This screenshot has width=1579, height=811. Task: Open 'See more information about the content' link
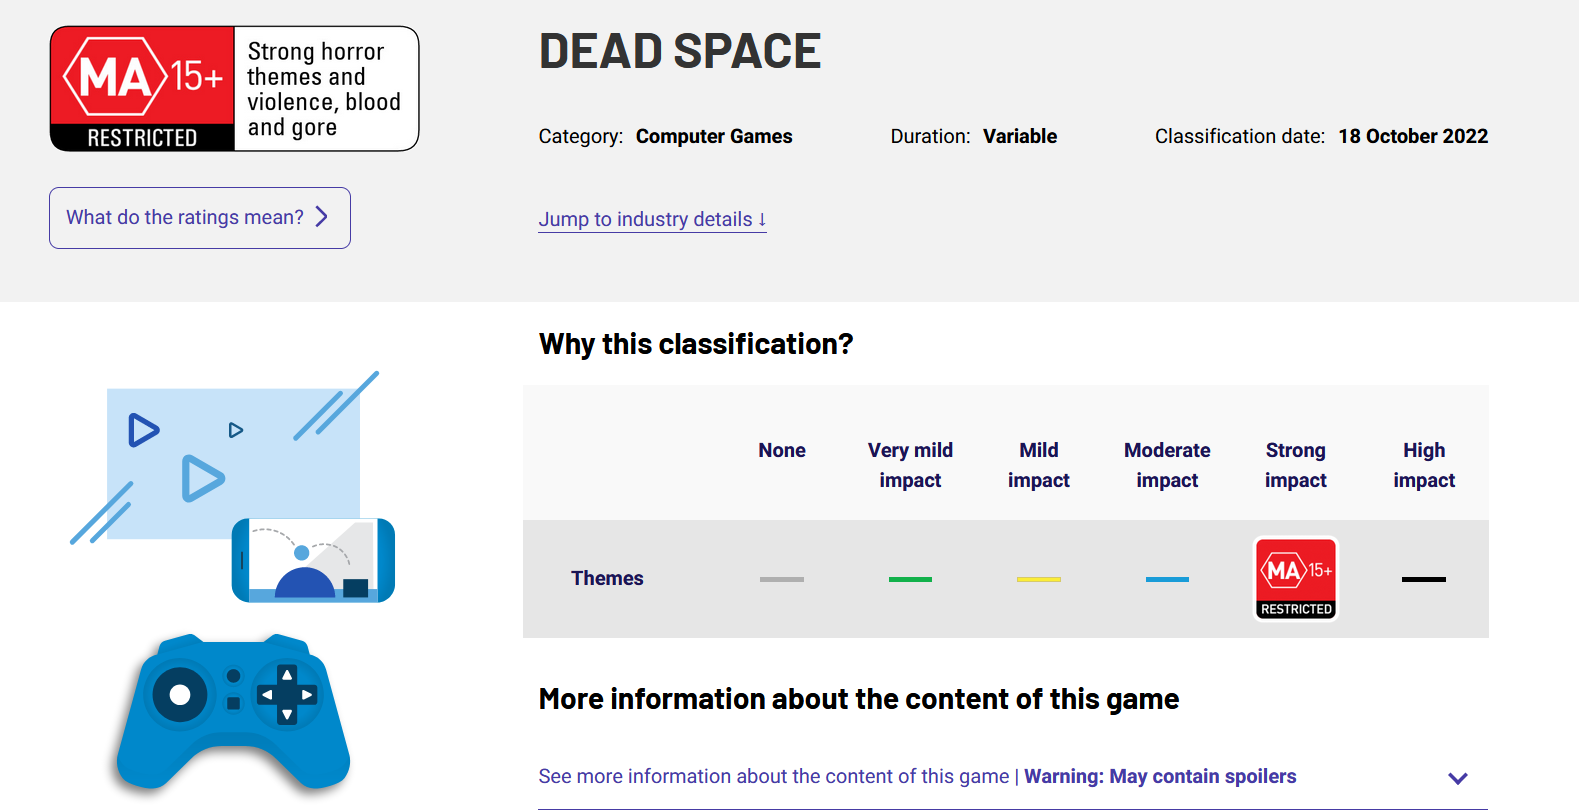(x=917, y=776)
